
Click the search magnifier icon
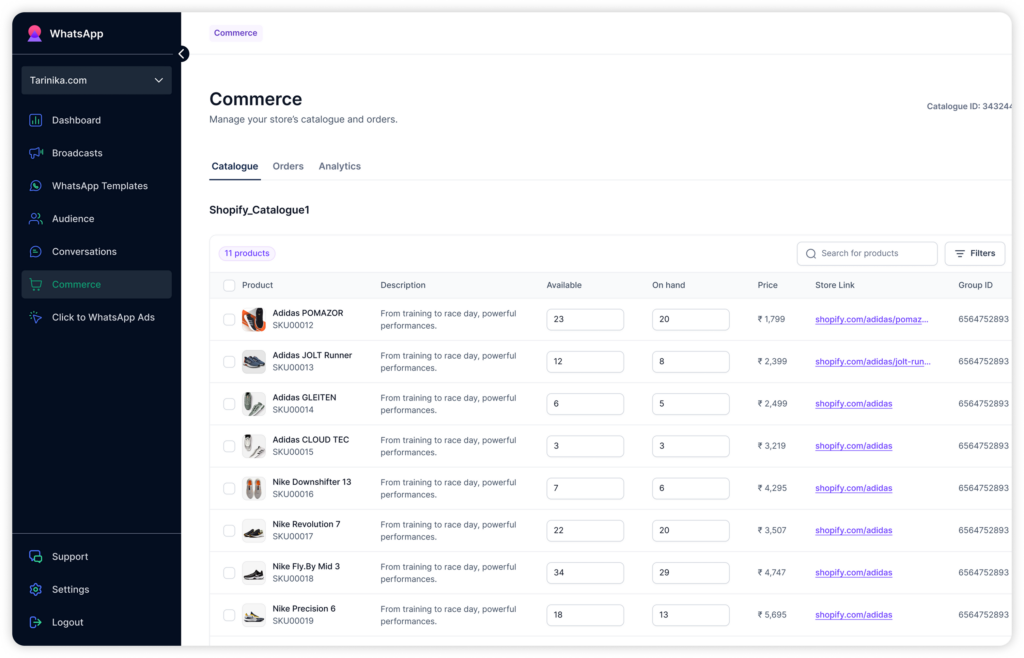pyautogui.click(x=811, y=253)
